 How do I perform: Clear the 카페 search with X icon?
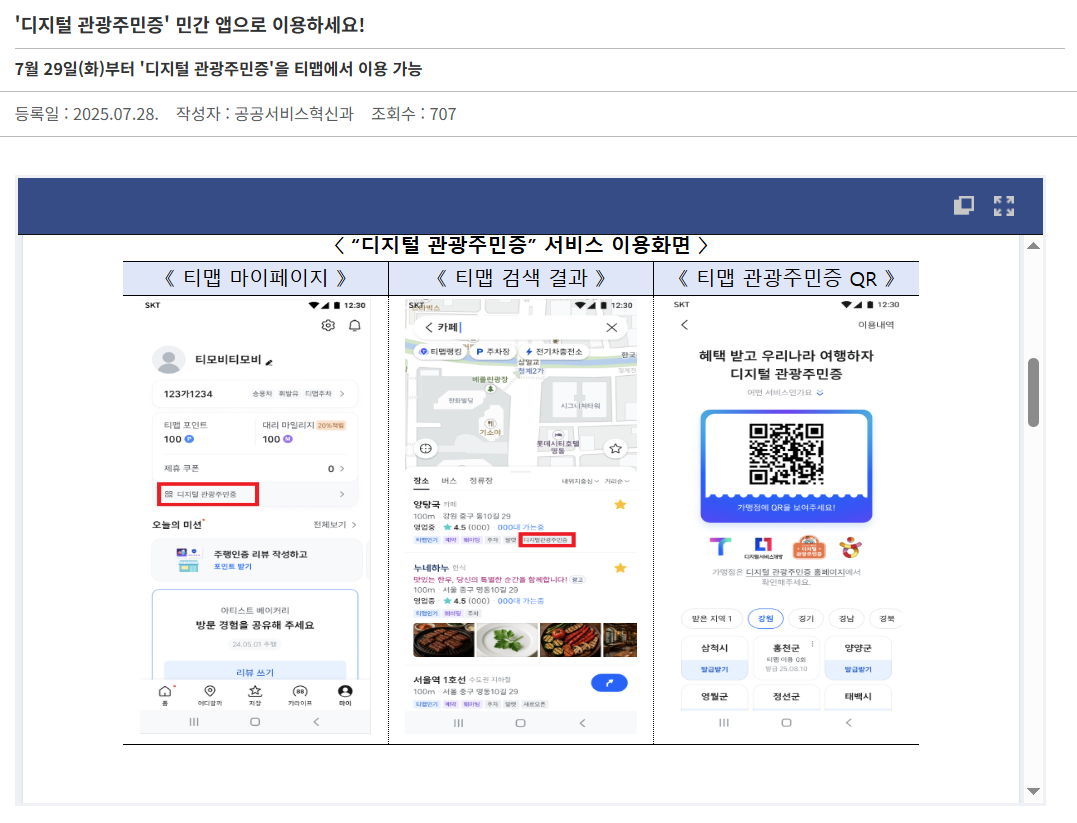click(612, 328)
